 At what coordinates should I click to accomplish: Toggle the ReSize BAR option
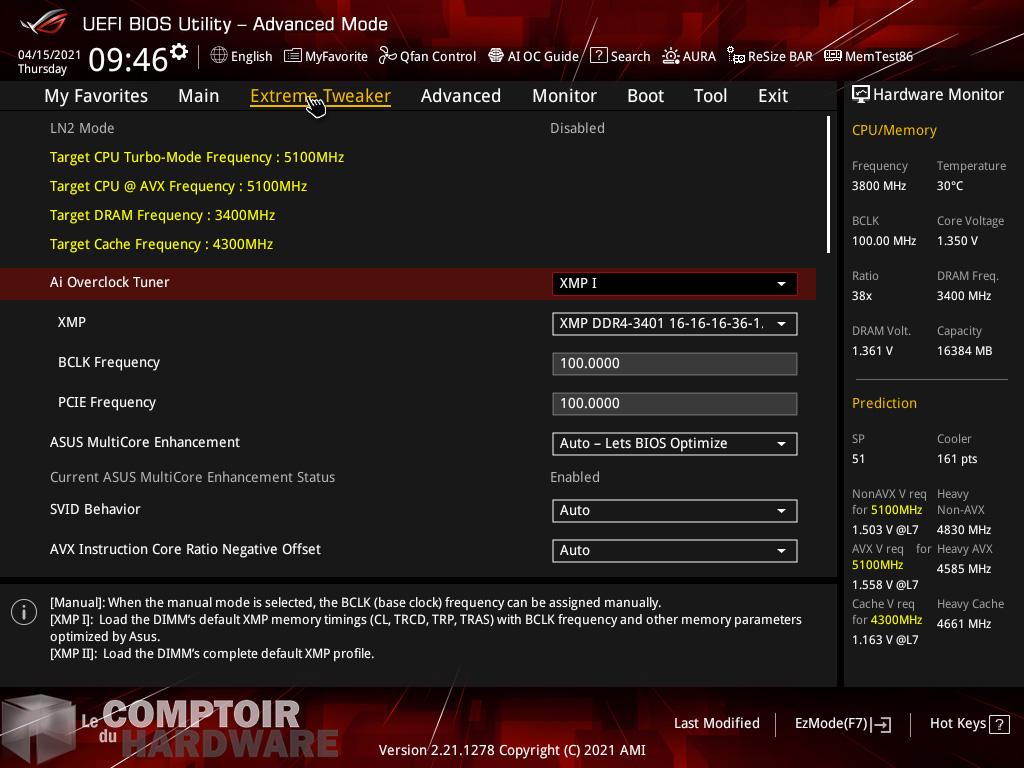point(769,56)
